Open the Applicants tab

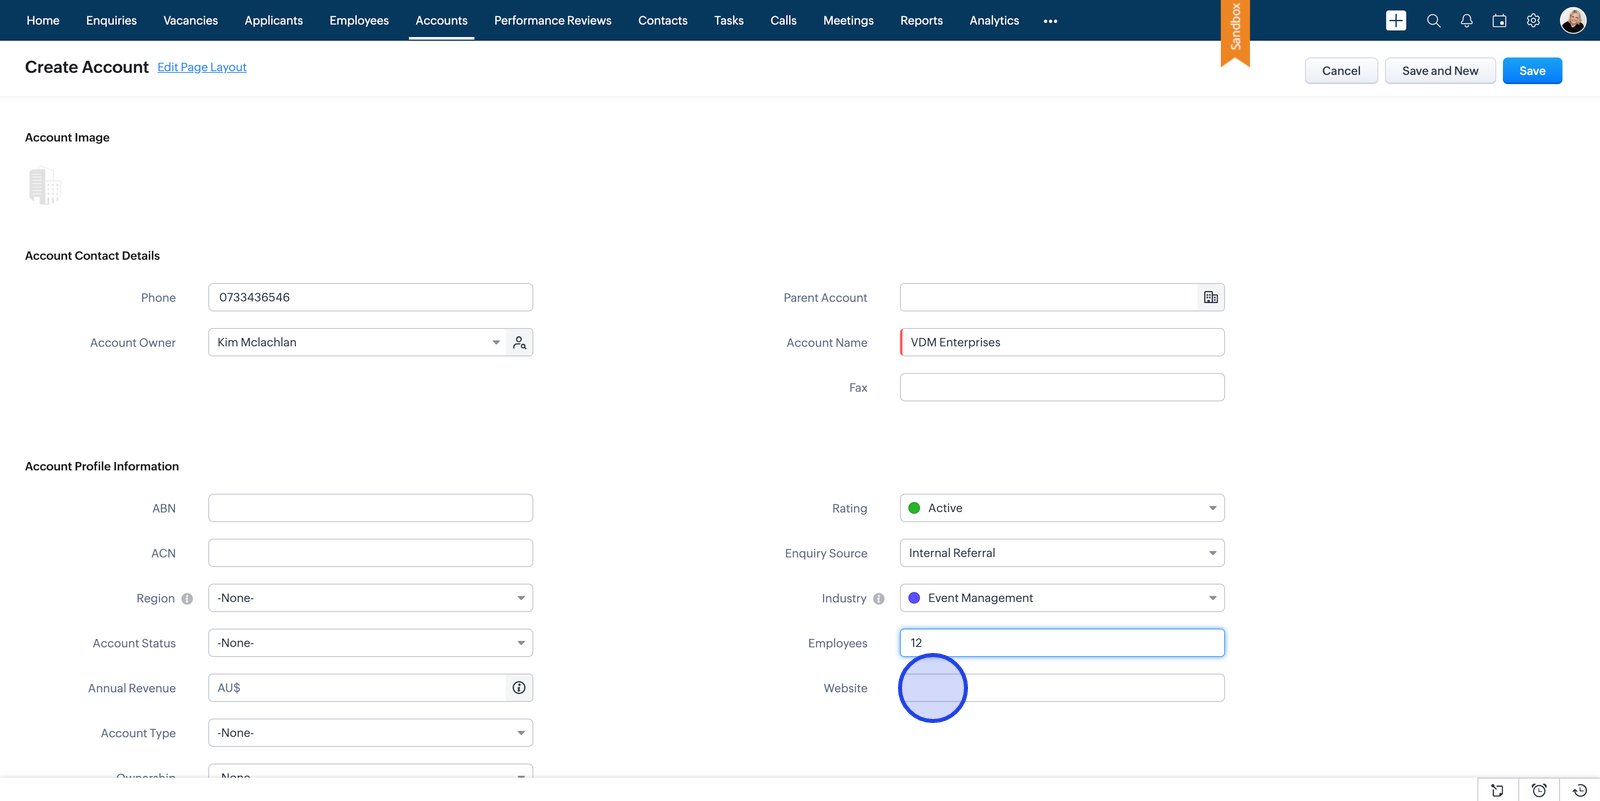tap(273, 20)
